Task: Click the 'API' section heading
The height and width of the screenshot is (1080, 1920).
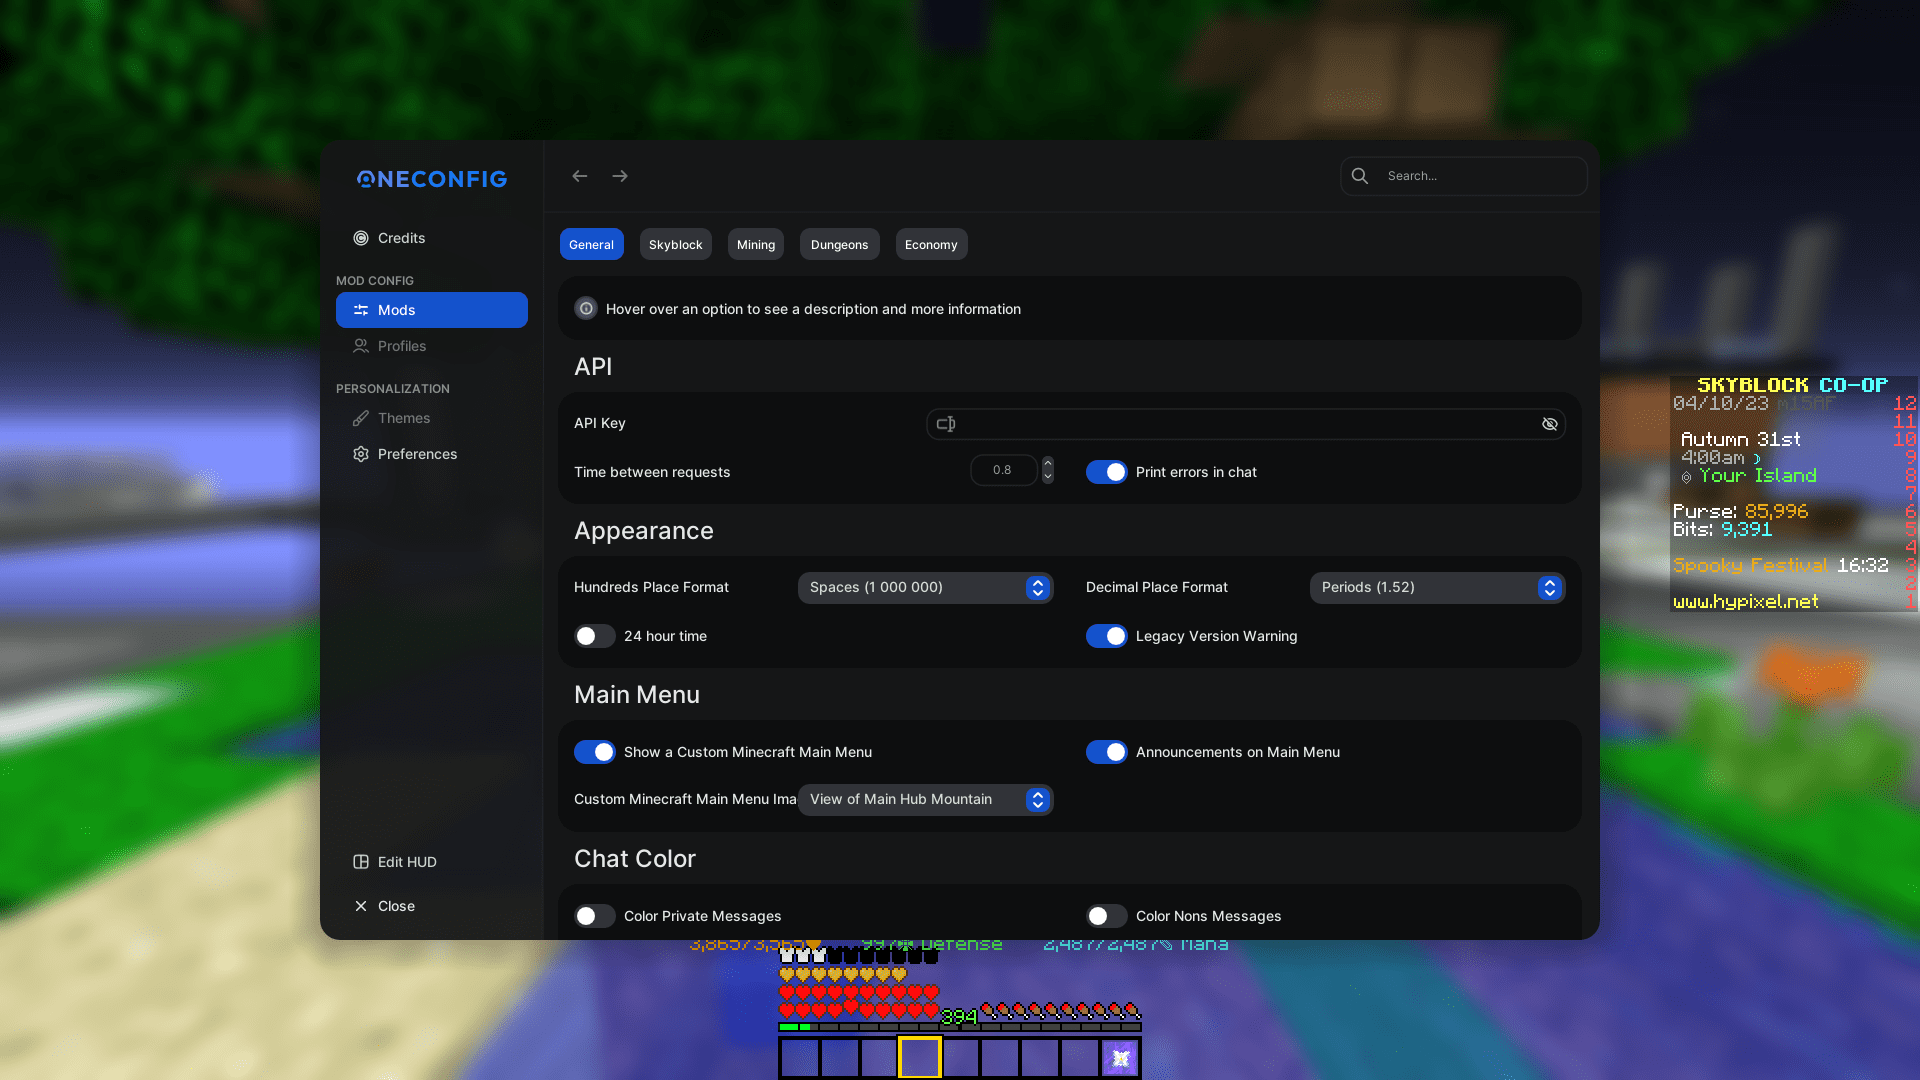Action: click(x=593, y=367)
